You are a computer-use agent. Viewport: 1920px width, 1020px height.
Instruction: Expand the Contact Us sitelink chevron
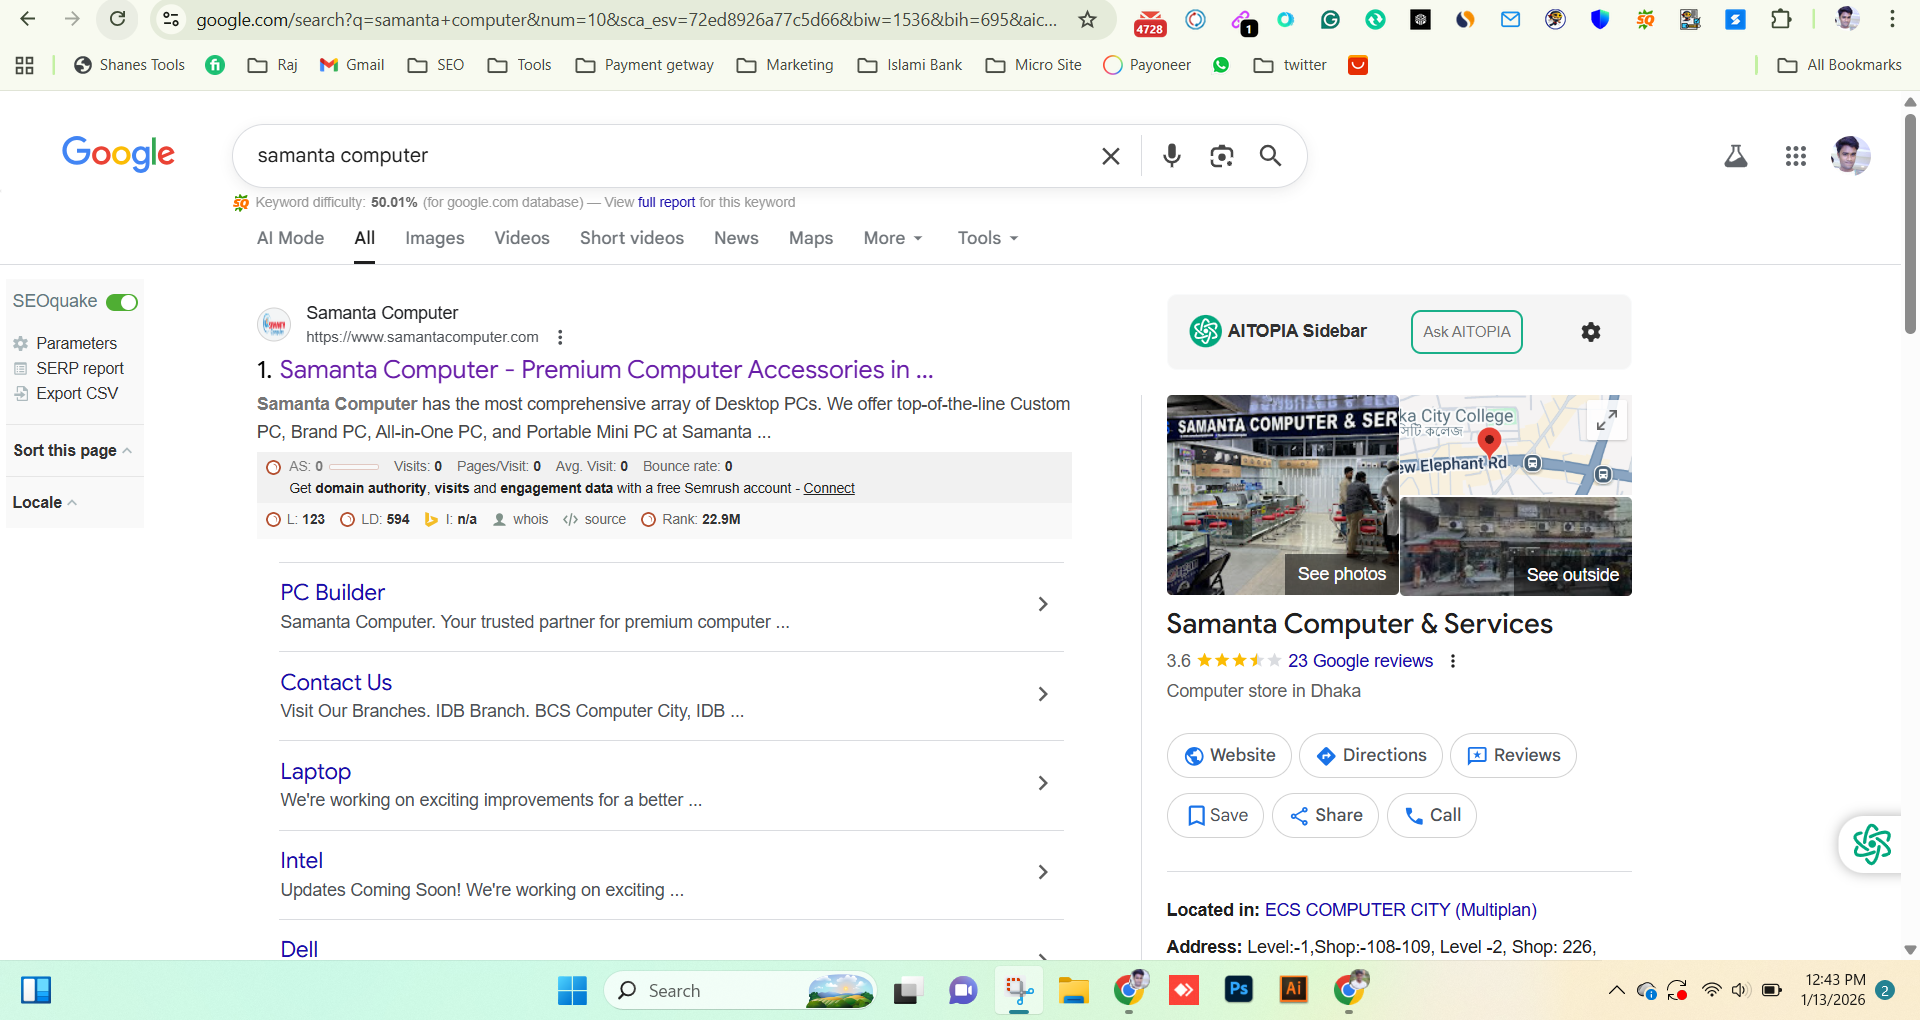pos(1042,694)
